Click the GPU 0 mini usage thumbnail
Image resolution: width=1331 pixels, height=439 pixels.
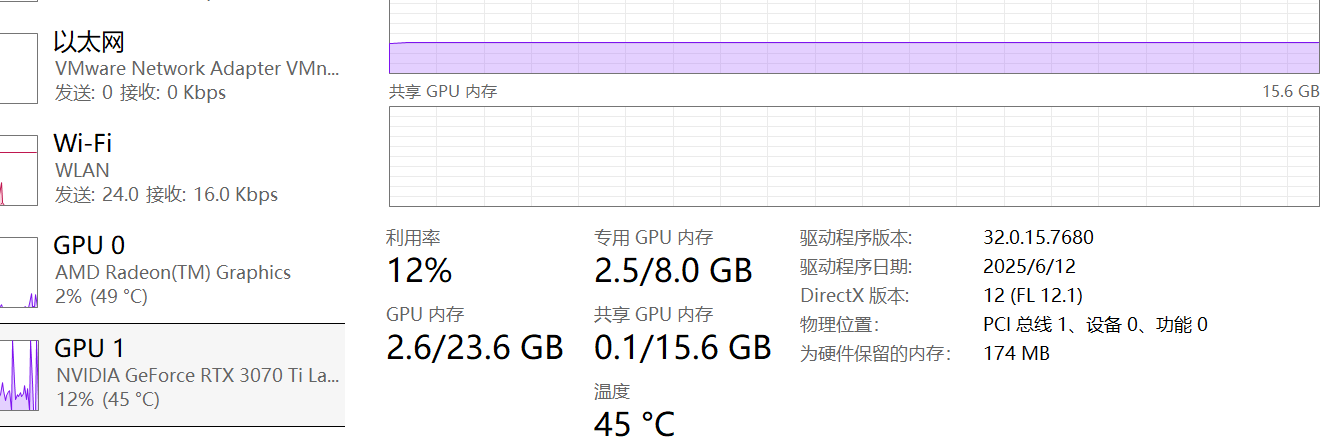18,272
